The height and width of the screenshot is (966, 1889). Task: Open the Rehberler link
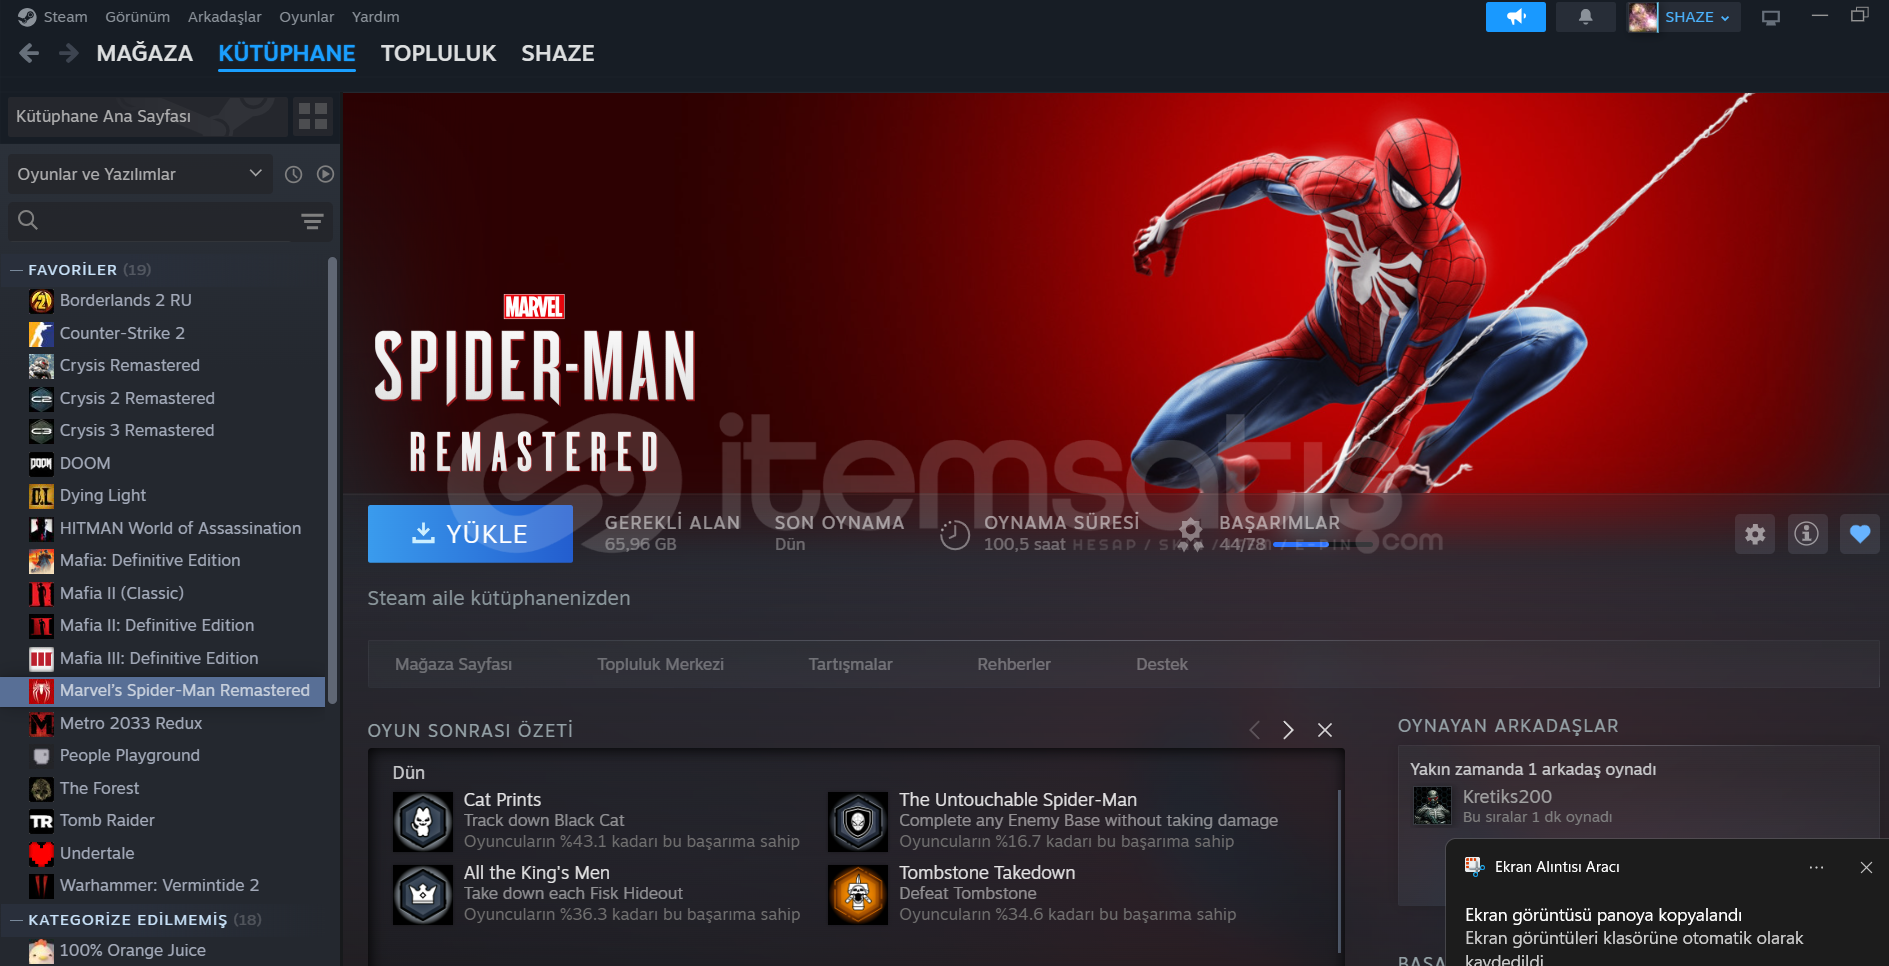point(1014,664)
